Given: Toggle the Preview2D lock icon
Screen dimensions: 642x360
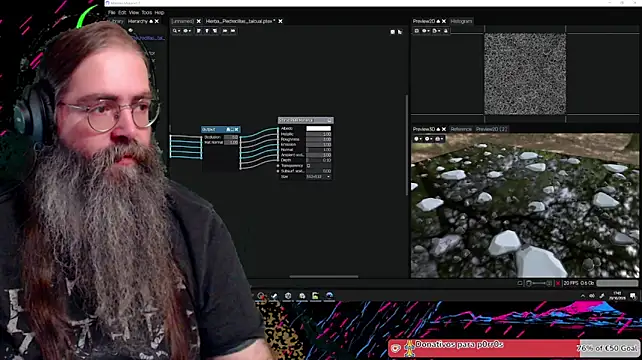Looking at the screenshot, I should (446, 31).
